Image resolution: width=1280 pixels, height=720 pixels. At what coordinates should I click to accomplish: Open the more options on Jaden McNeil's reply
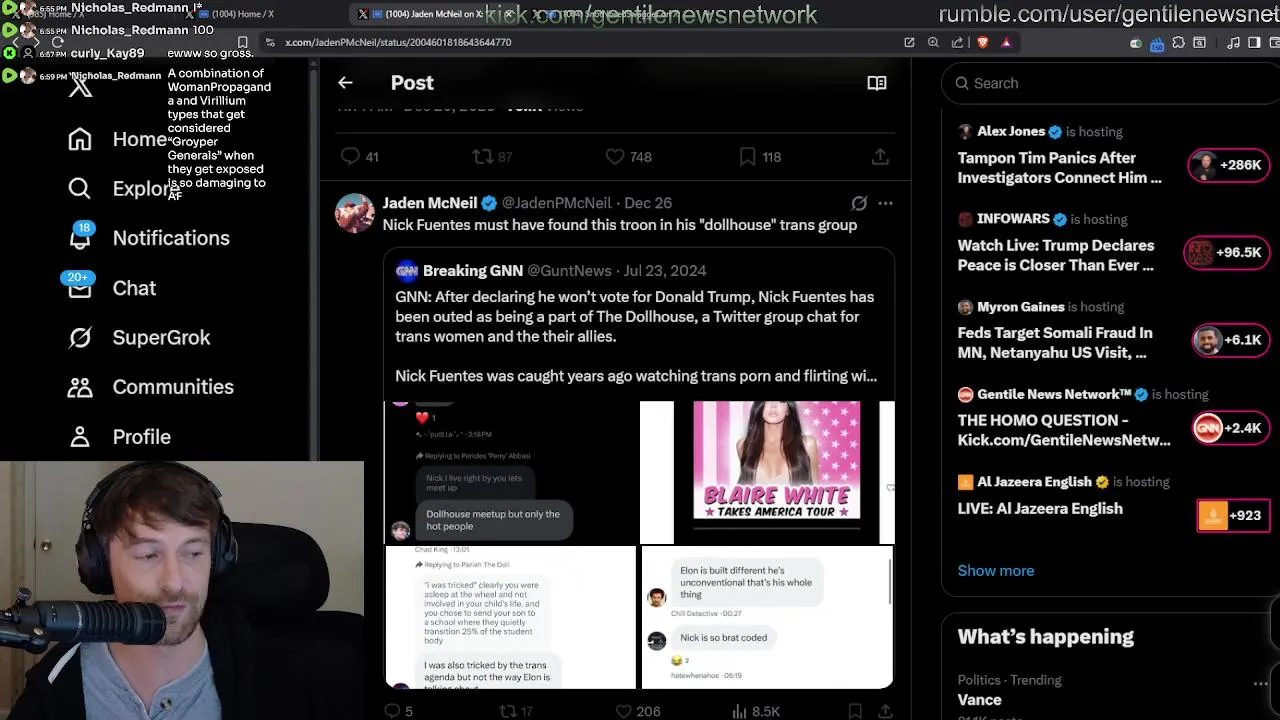coord(885,203)
